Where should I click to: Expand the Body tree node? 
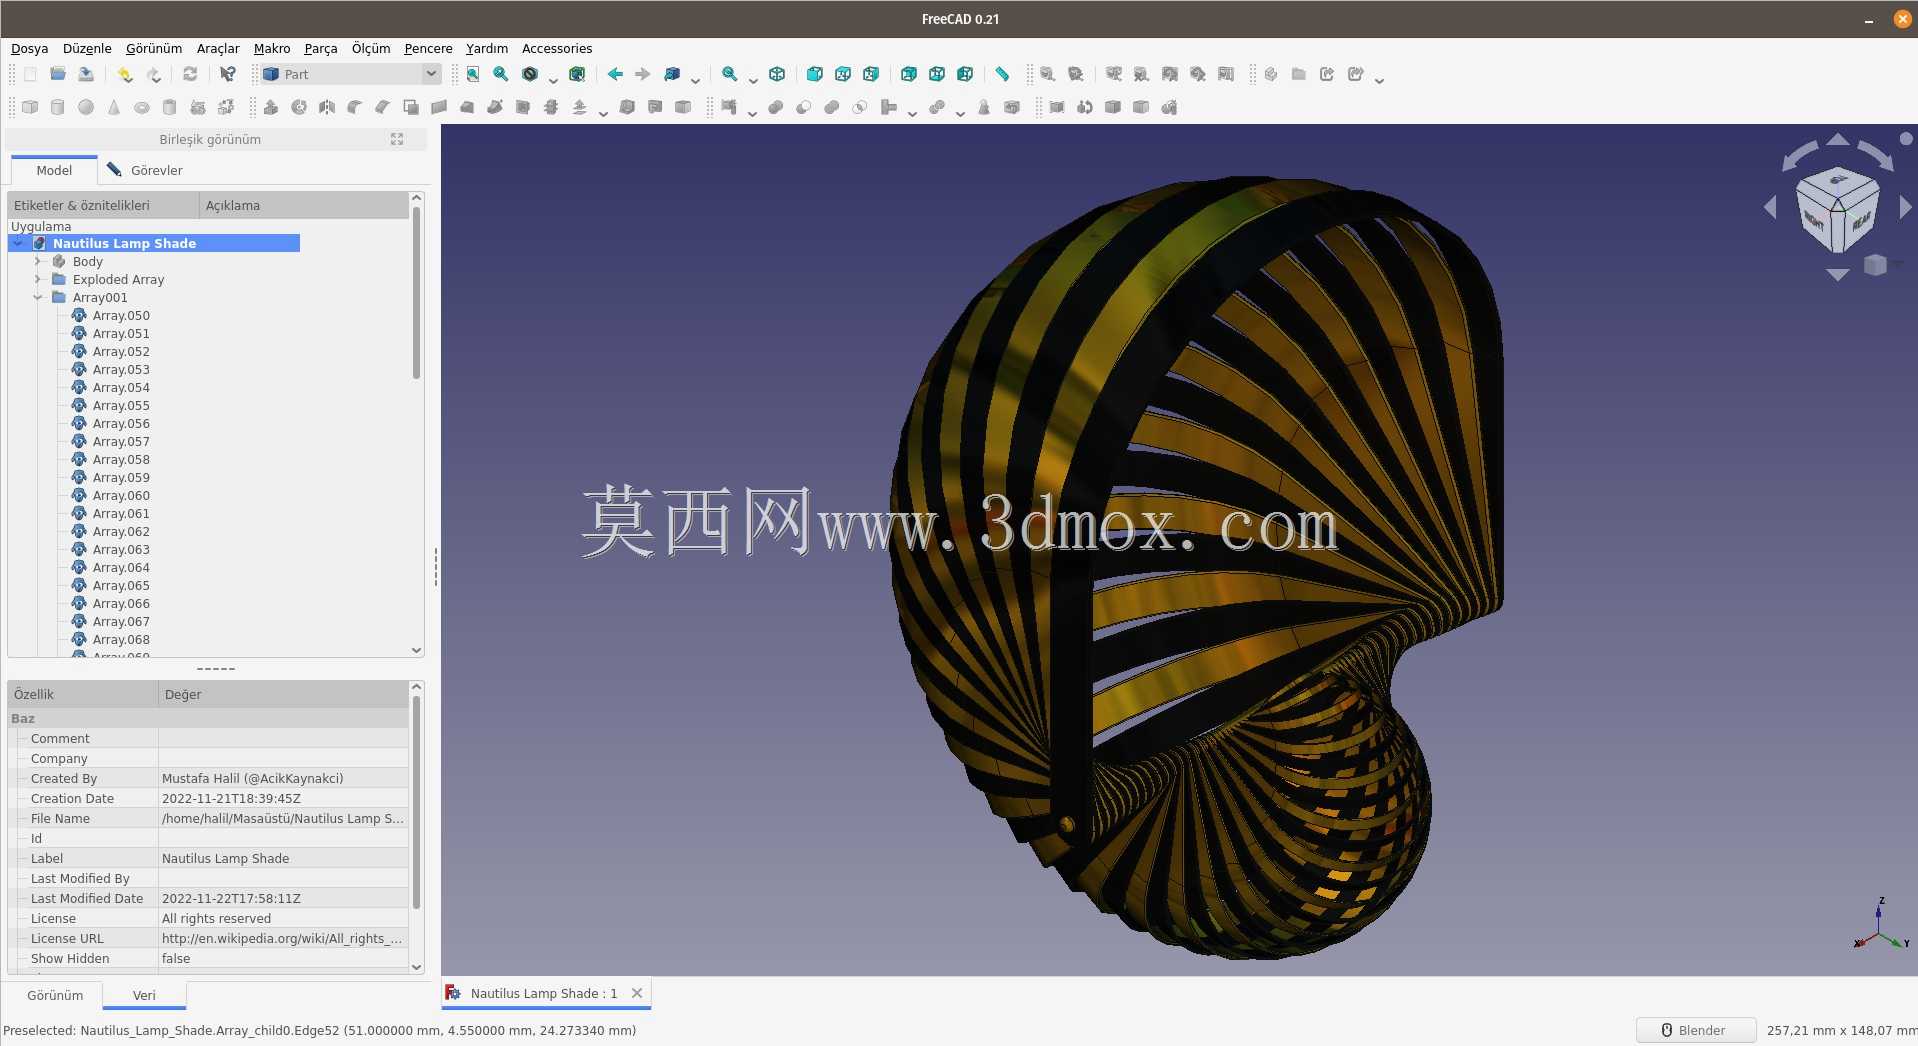click(x=38, y=261)
